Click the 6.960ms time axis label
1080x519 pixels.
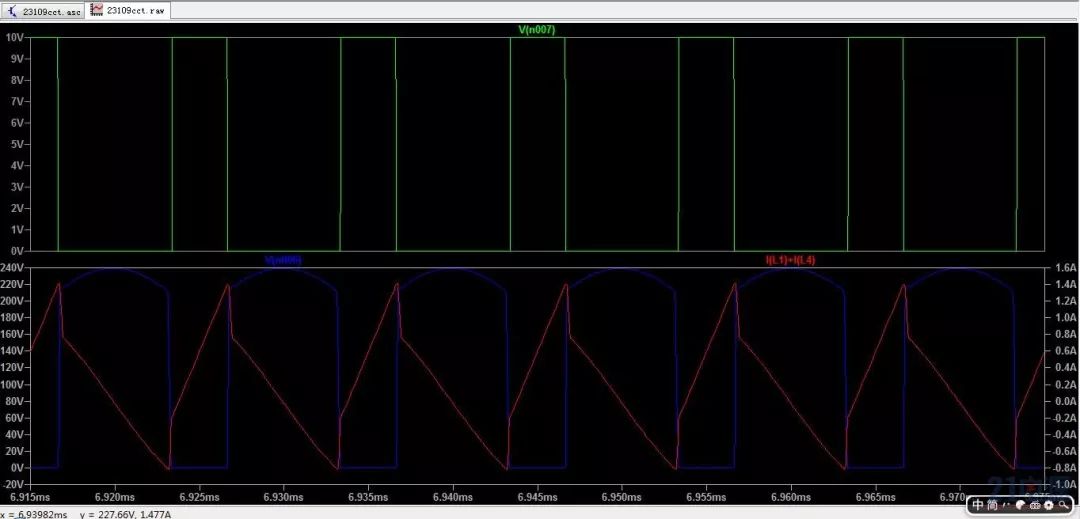tap(791, 496)
